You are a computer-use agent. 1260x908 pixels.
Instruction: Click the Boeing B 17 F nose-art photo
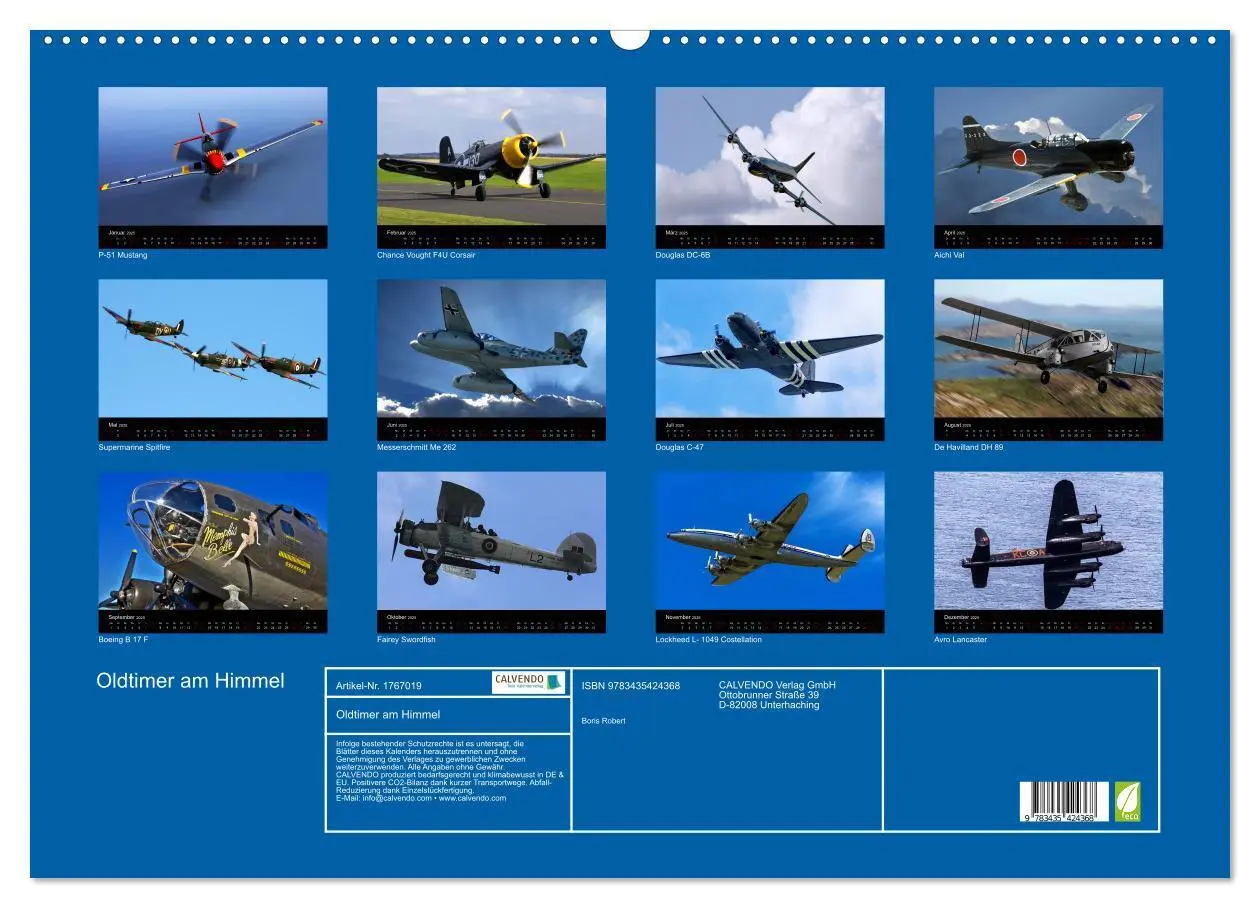(213, 541)
